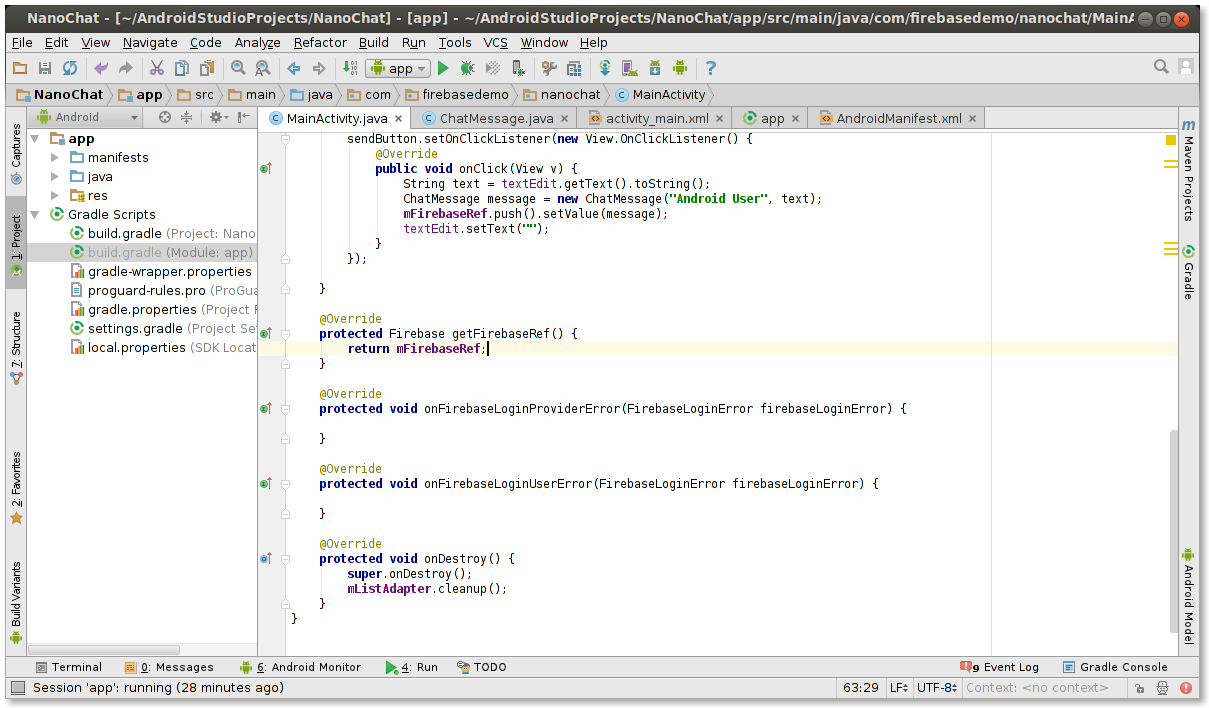Click the Replace toolbar icon
Image resolution: width=1209 pixels, height=708 pixels.
click(x=263, y=68)
